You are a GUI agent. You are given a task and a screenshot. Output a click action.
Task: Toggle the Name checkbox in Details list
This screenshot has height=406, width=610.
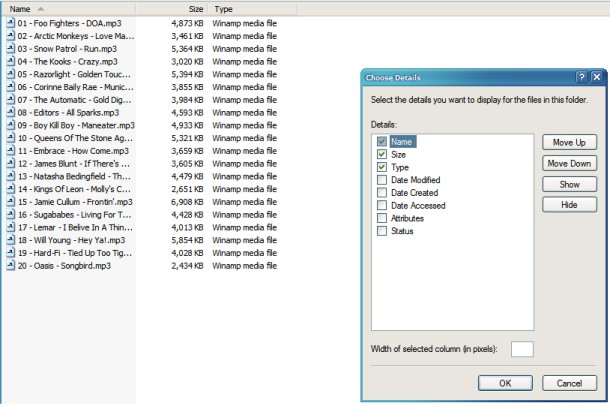coord(382,142)
